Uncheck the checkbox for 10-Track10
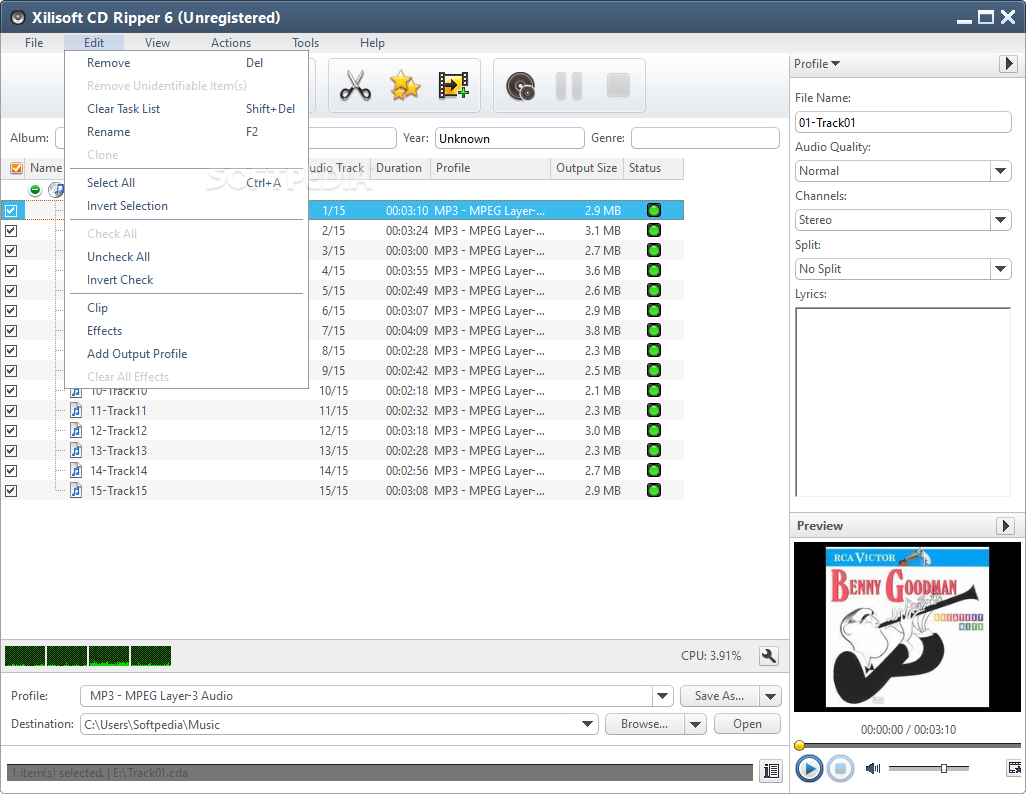Image resolution: width=1026 pixels, height=794 pixels. point(11,391)
